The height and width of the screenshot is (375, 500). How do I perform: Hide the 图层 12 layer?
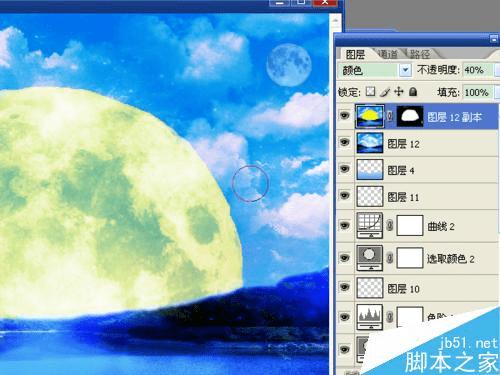click(345, 142)
